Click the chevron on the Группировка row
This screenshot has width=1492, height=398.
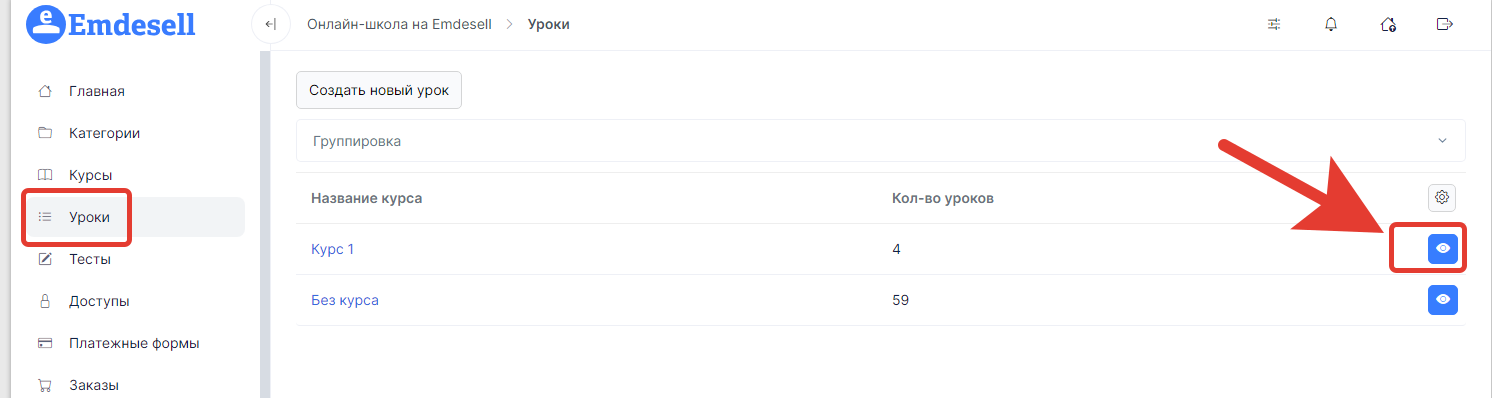click(x=1442, y=141)
